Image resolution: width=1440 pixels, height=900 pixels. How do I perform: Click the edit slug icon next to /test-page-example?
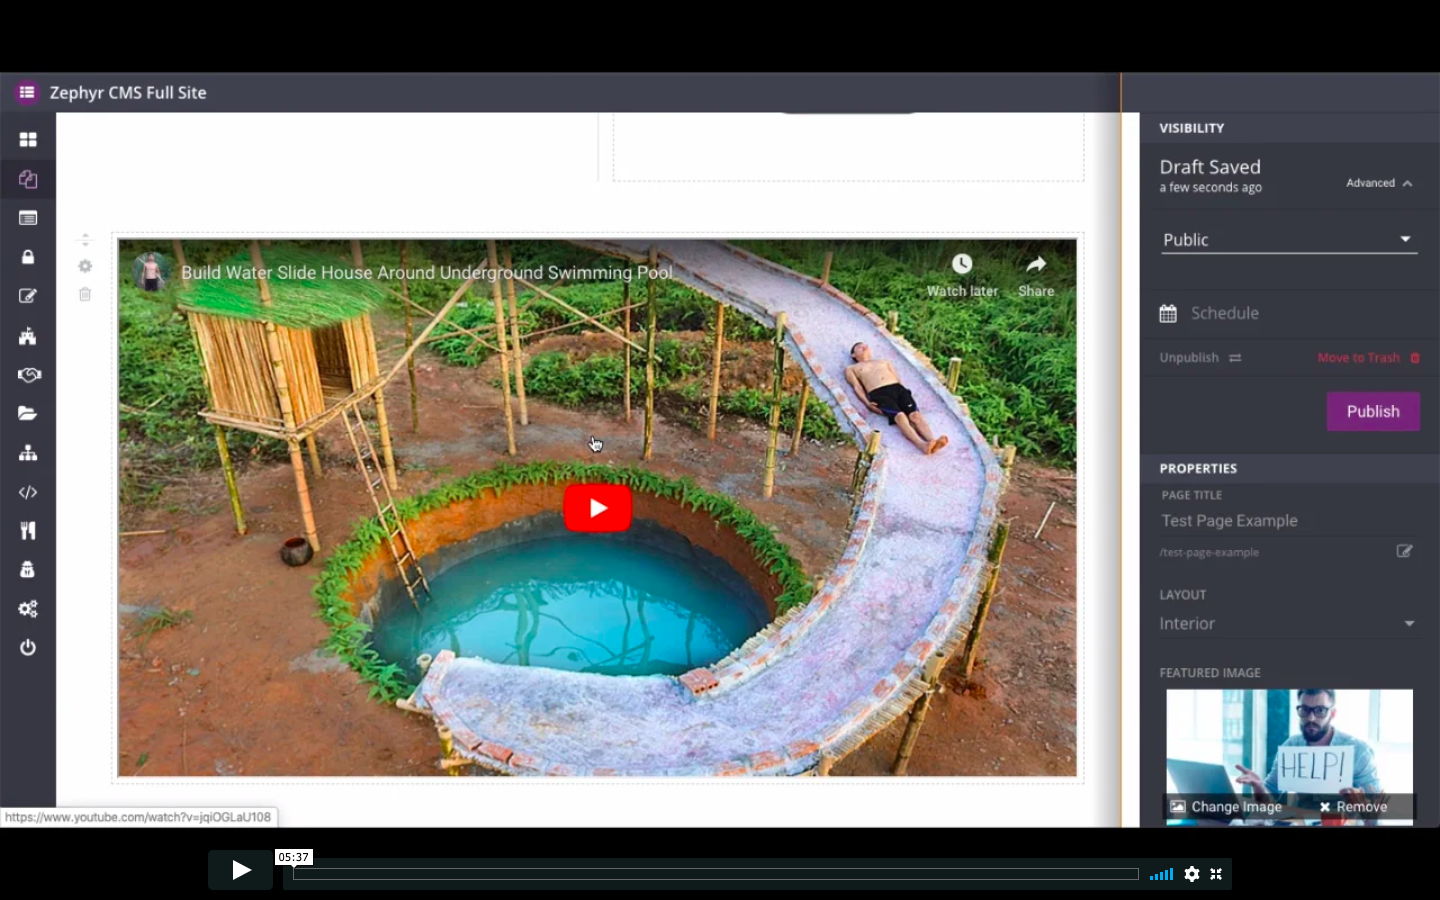[x=1404, y=551]
